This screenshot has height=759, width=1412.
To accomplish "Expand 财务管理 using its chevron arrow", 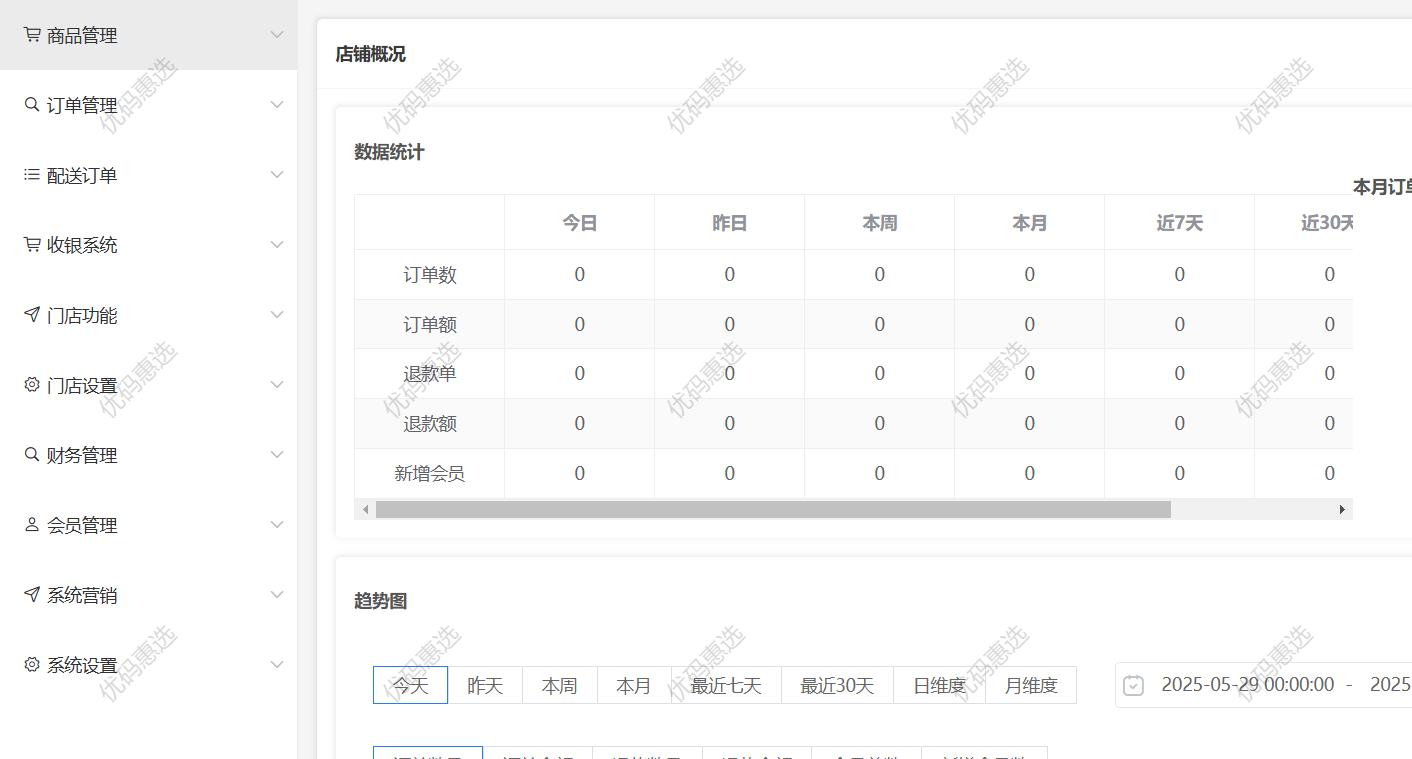I will tap(277, 455).
